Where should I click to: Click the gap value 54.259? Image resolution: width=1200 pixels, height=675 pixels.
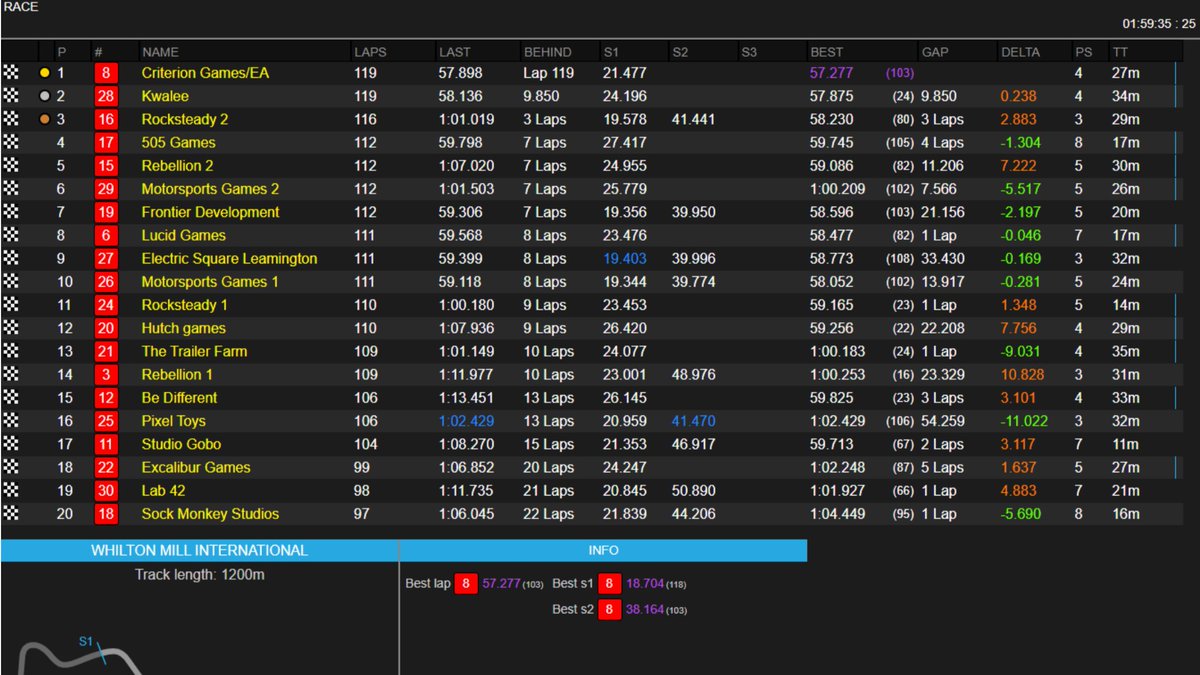point(943,421)
